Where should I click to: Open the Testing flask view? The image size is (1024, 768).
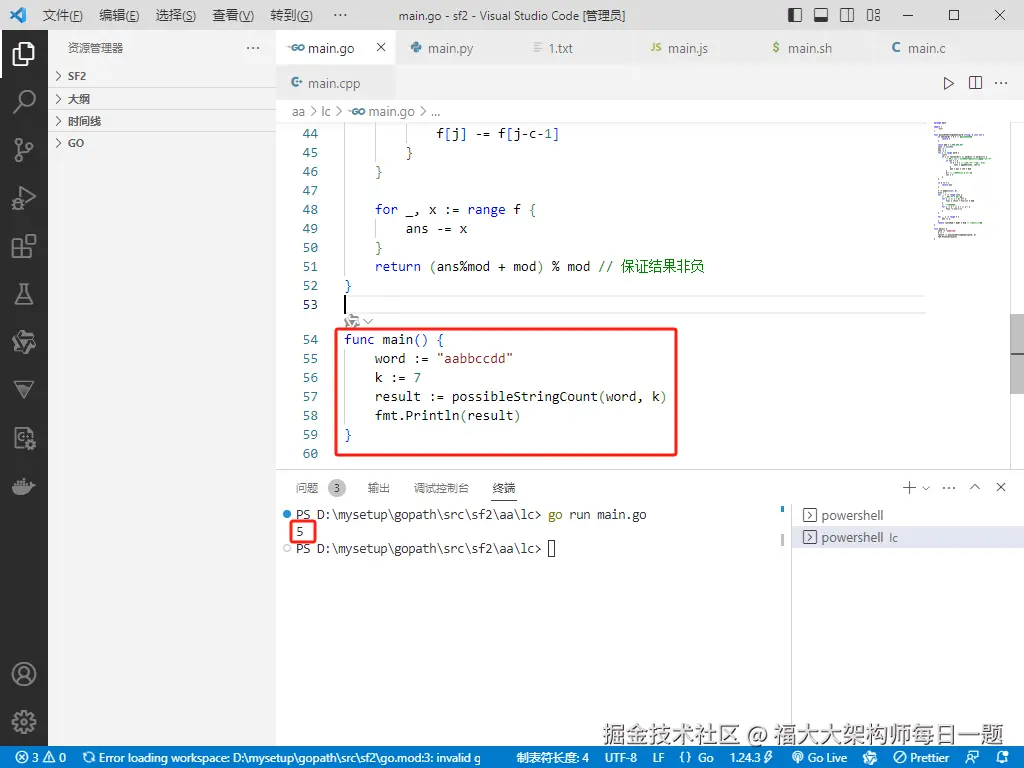(24, 295)
